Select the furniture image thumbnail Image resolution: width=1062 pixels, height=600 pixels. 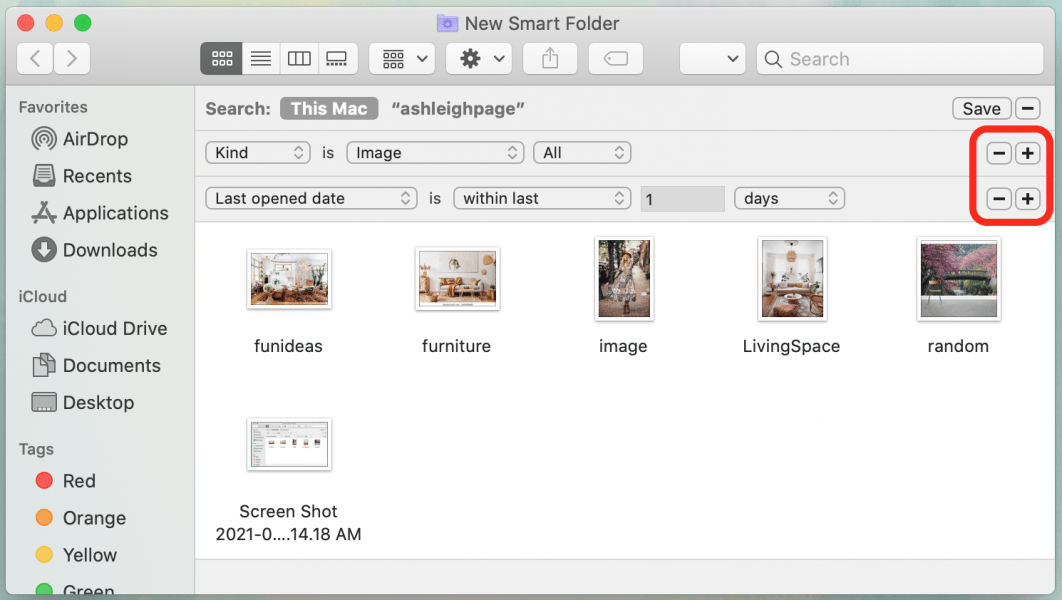click(x=457, y=279)
